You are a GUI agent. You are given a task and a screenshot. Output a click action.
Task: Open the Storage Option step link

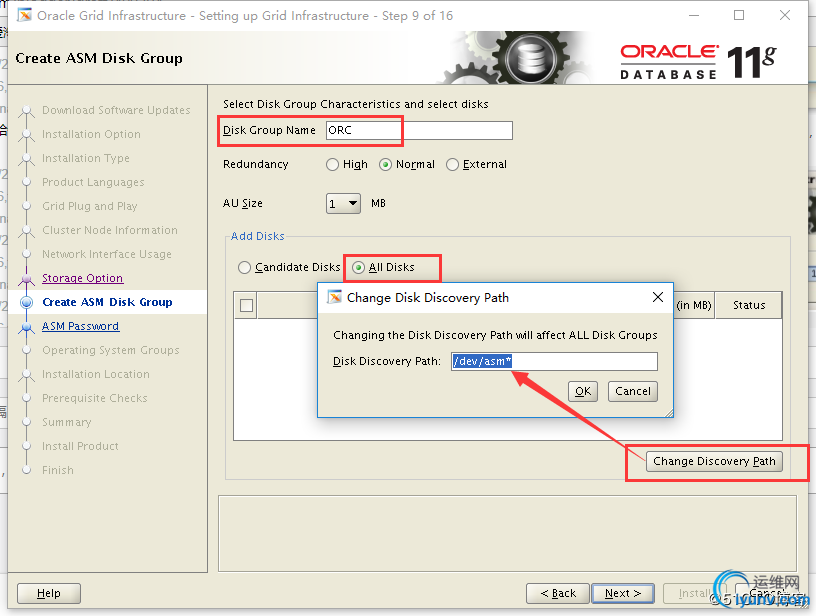click(x=82, y=278)
